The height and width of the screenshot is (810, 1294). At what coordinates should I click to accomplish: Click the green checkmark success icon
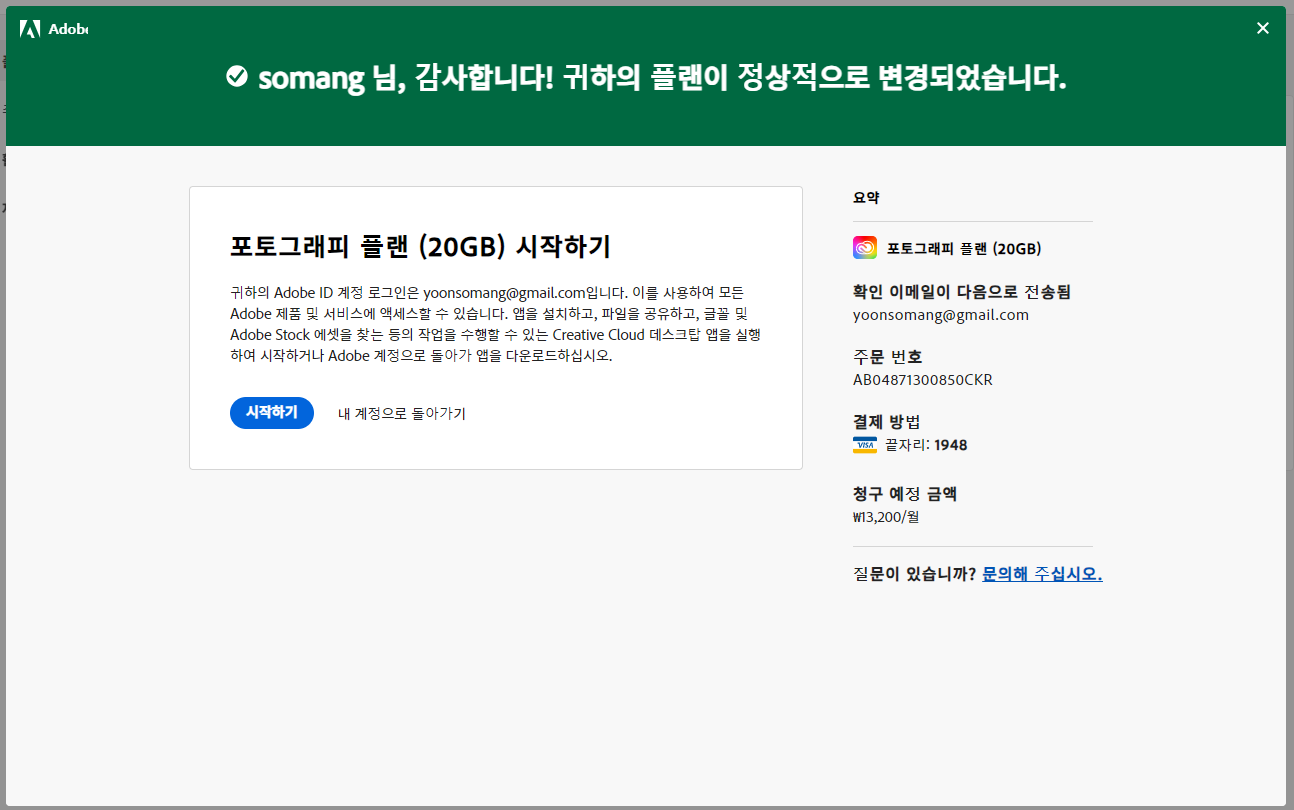click(x=237, y=76)
